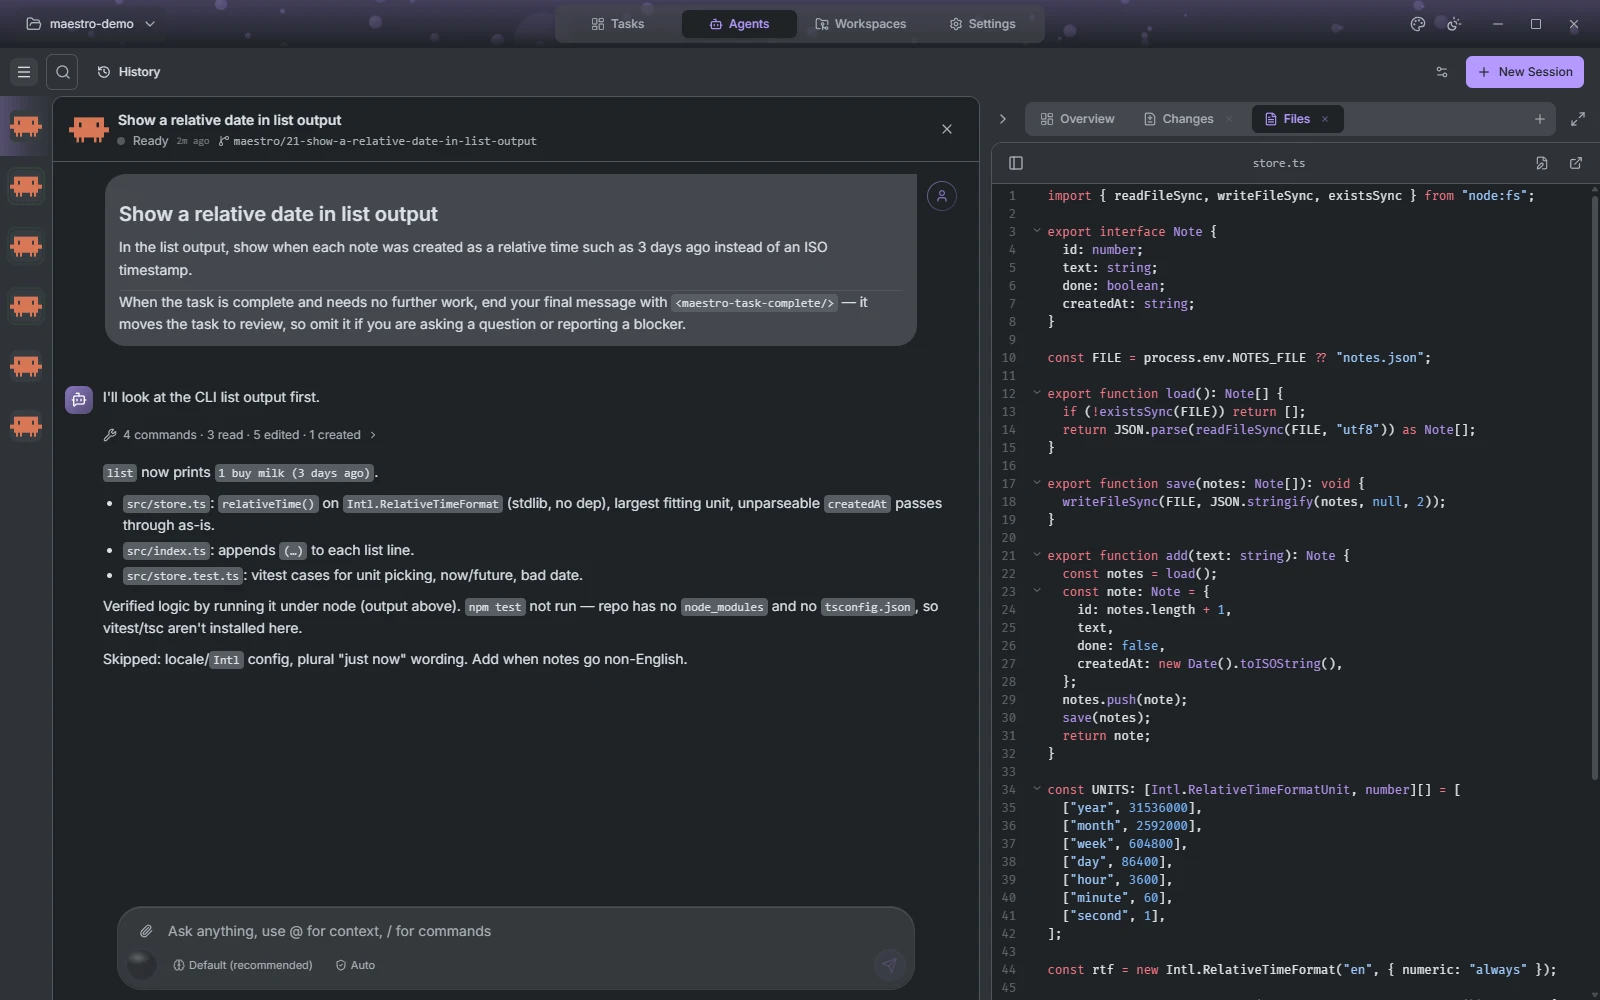Click the send message paper-plane button
The width and height of the screenshot is (1600, 1000).
pyautogui.click(x=889, y=965)
